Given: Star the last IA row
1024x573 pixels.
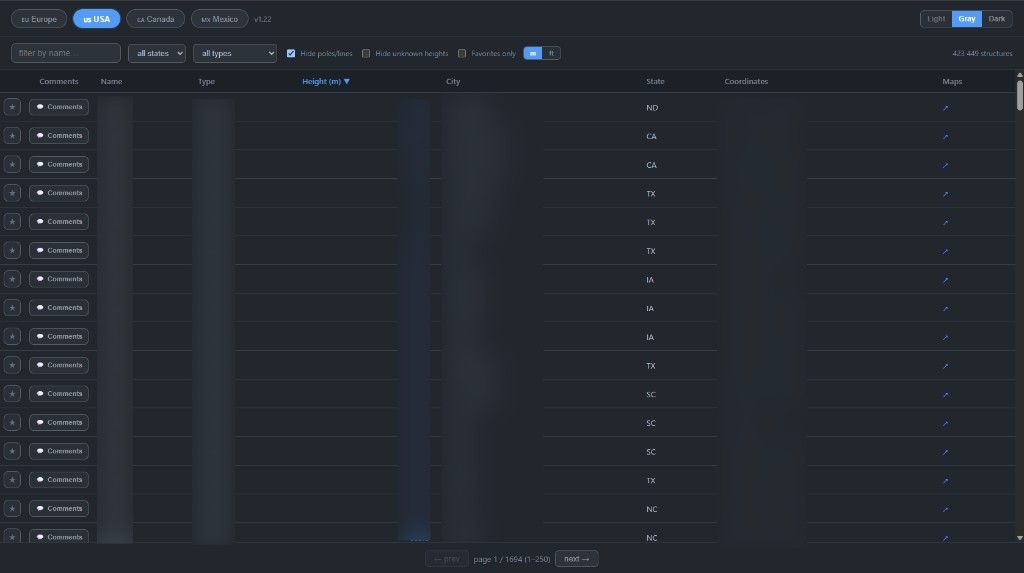Looking at the screenshot, I should click(12, 336).
